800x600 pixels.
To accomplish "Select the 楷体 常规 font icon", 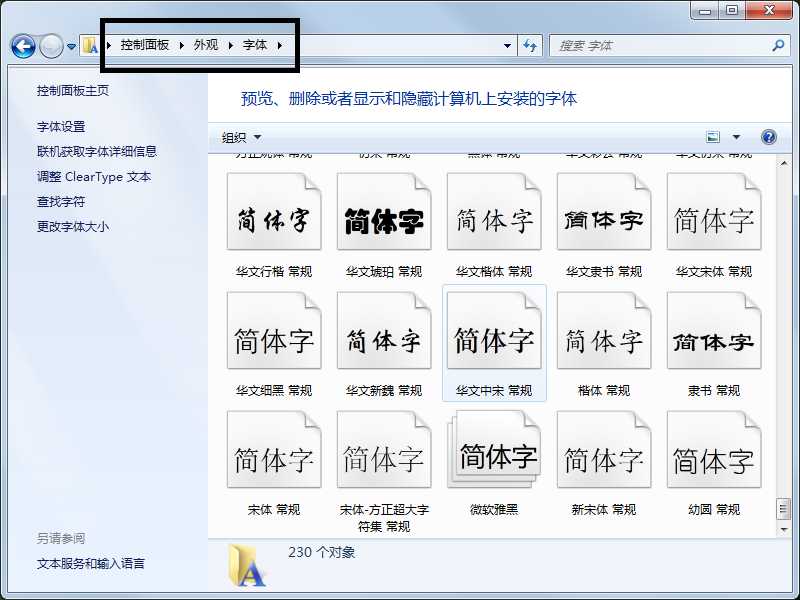I will (604, 331).
